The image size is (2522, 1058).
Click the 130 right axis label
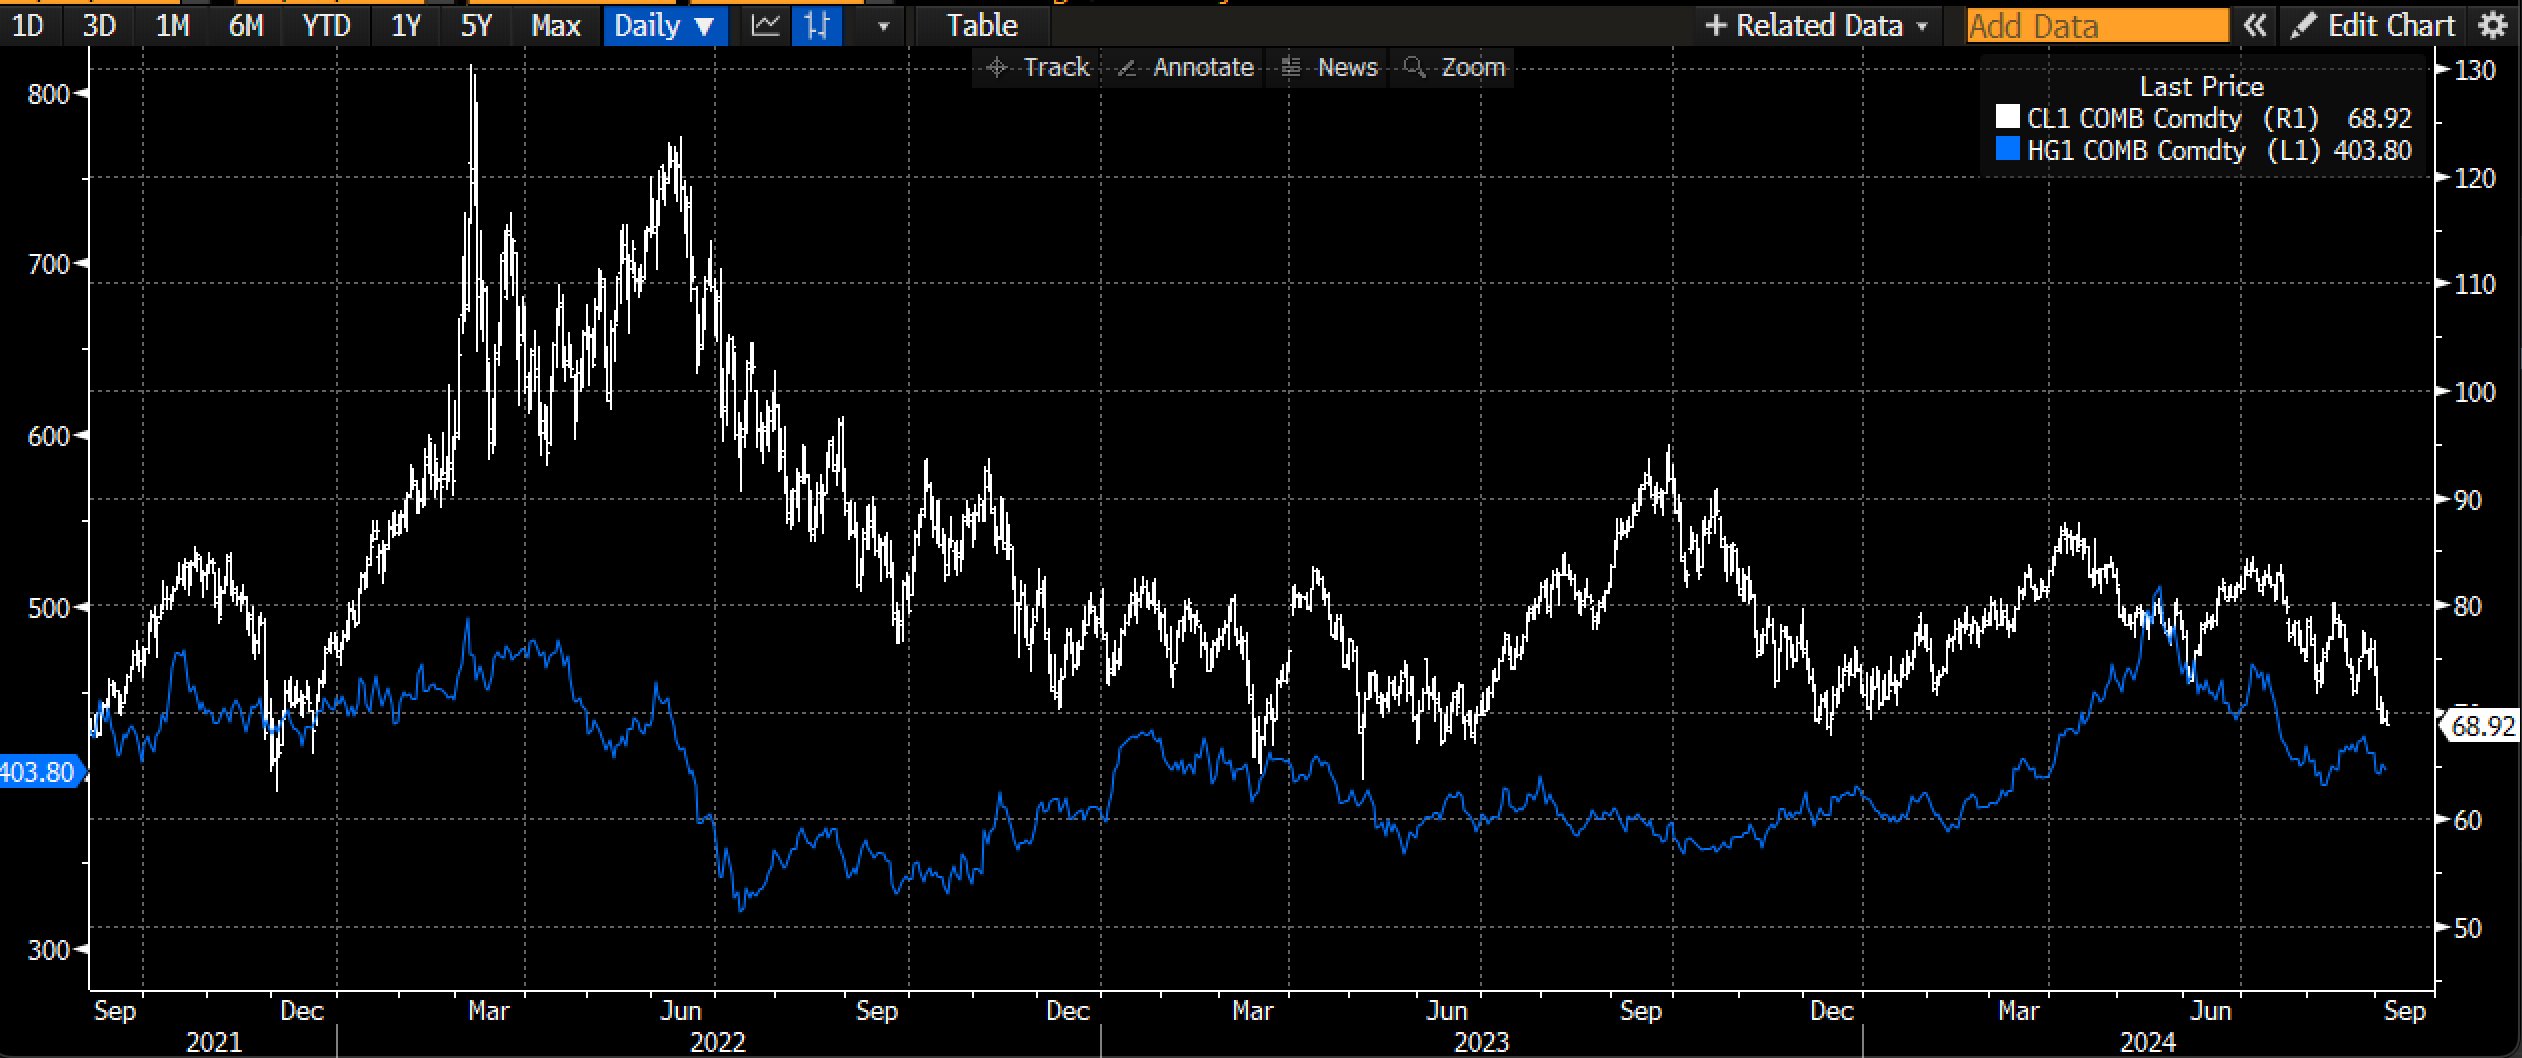2475,70
